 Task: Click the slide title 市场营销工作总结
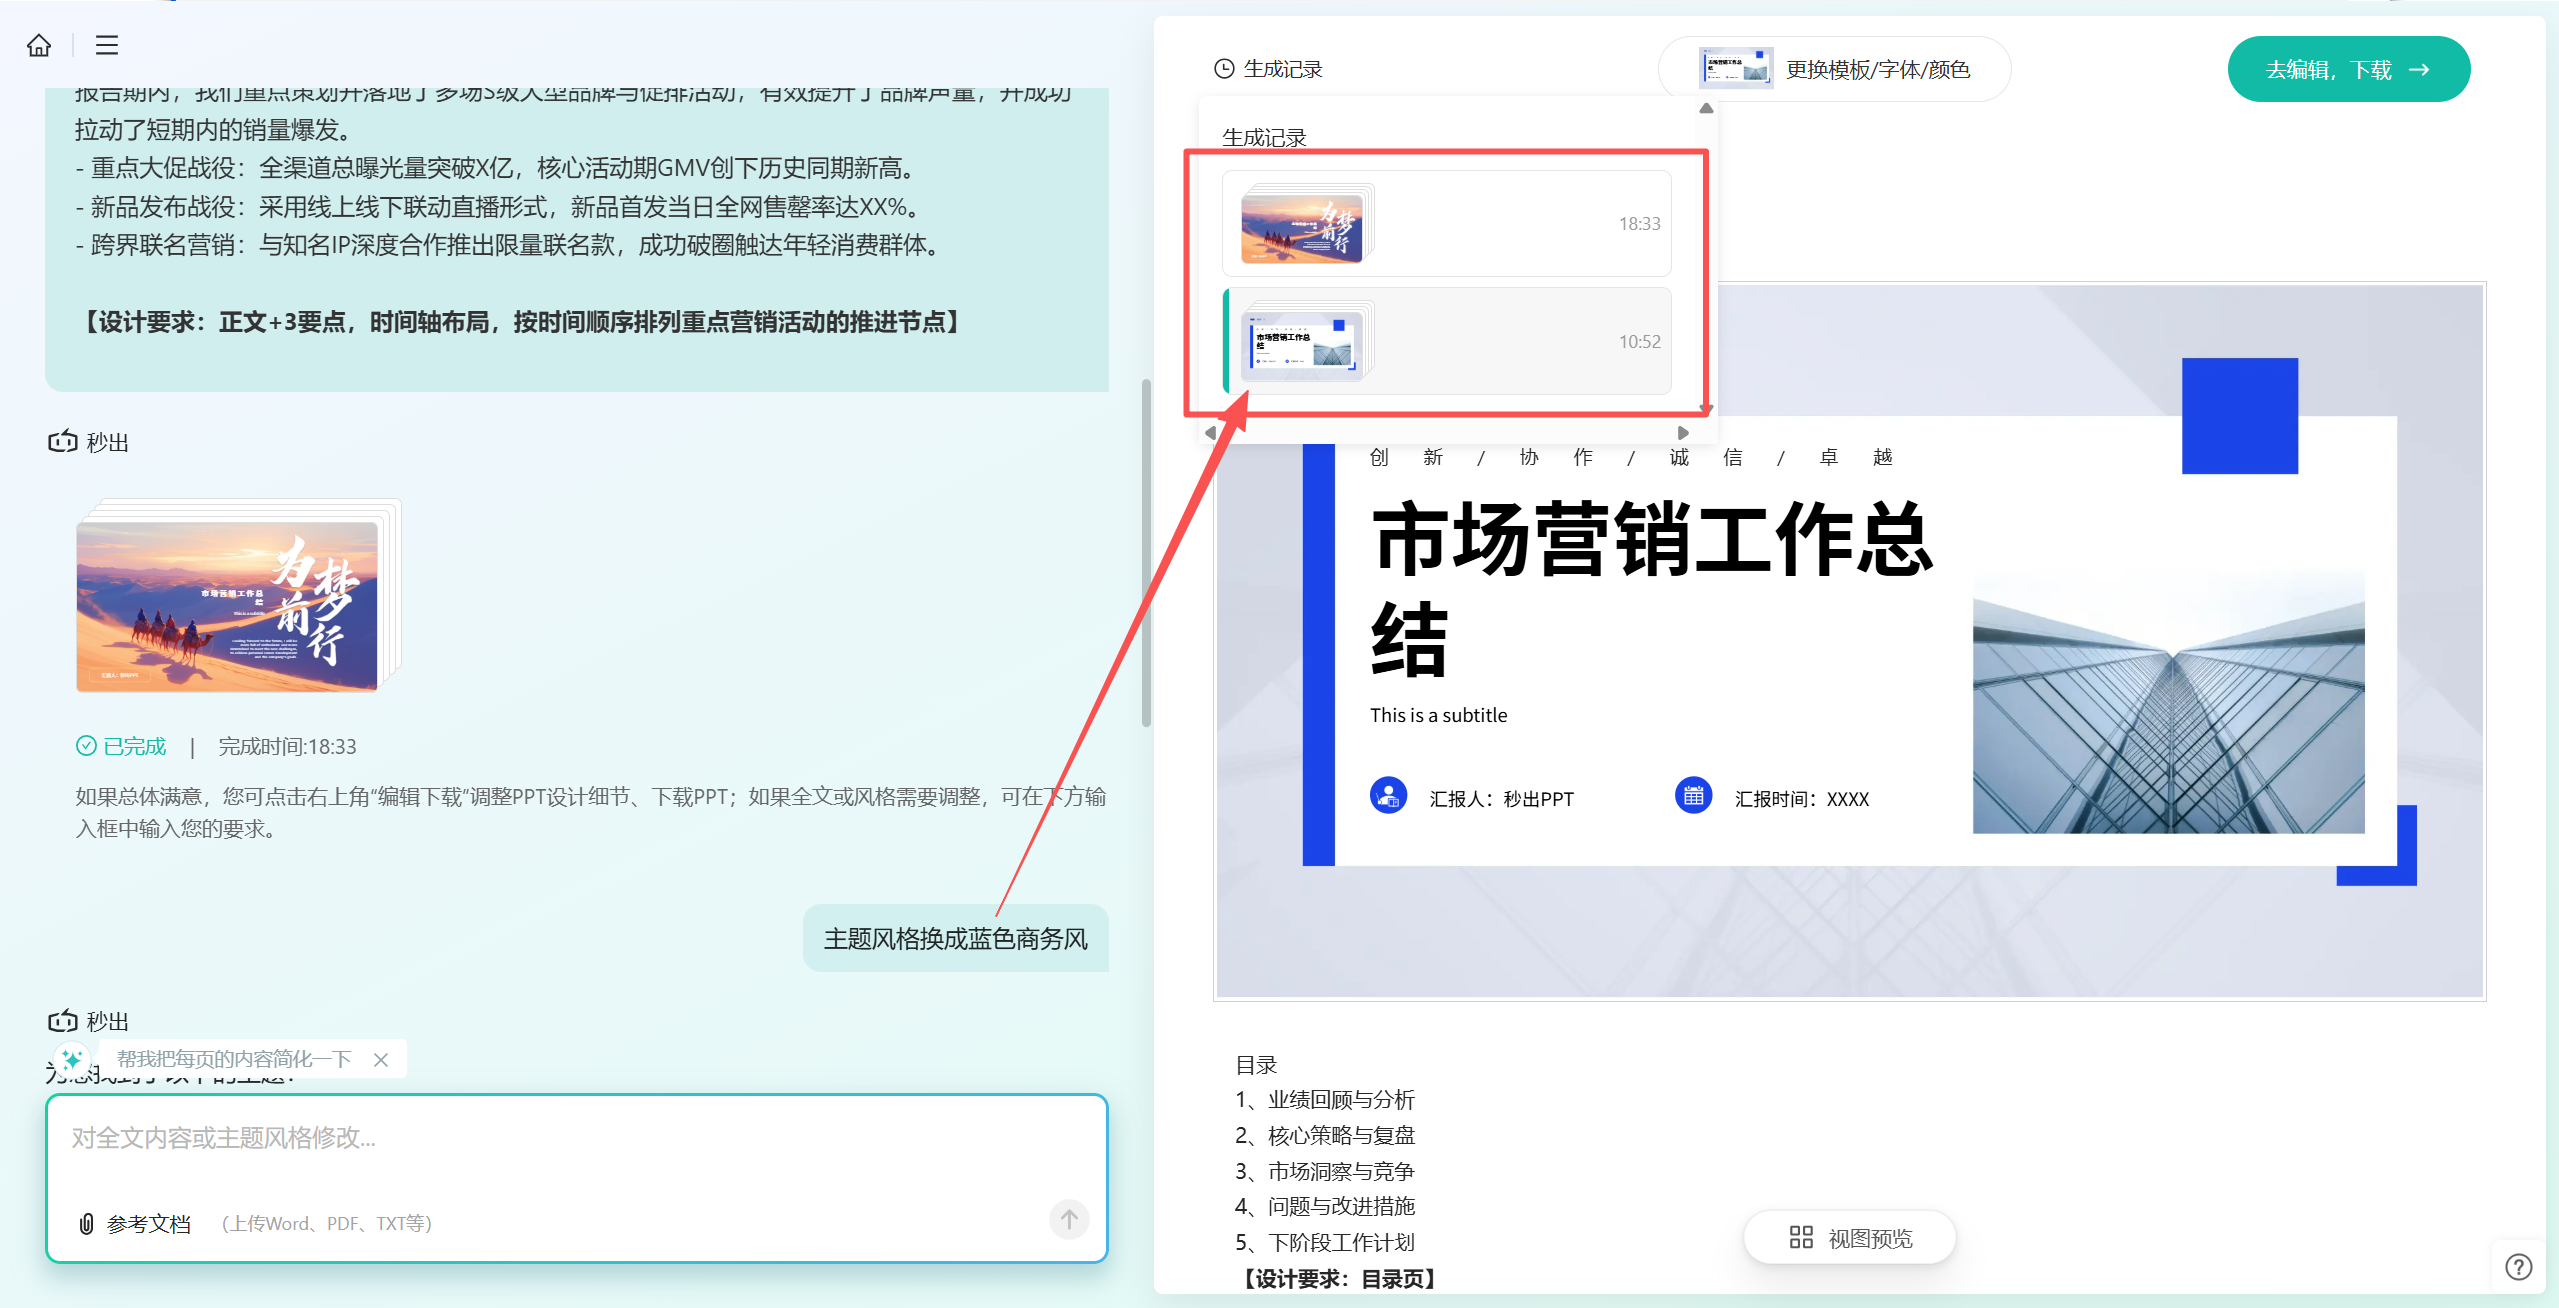[x=1650, y=590]
